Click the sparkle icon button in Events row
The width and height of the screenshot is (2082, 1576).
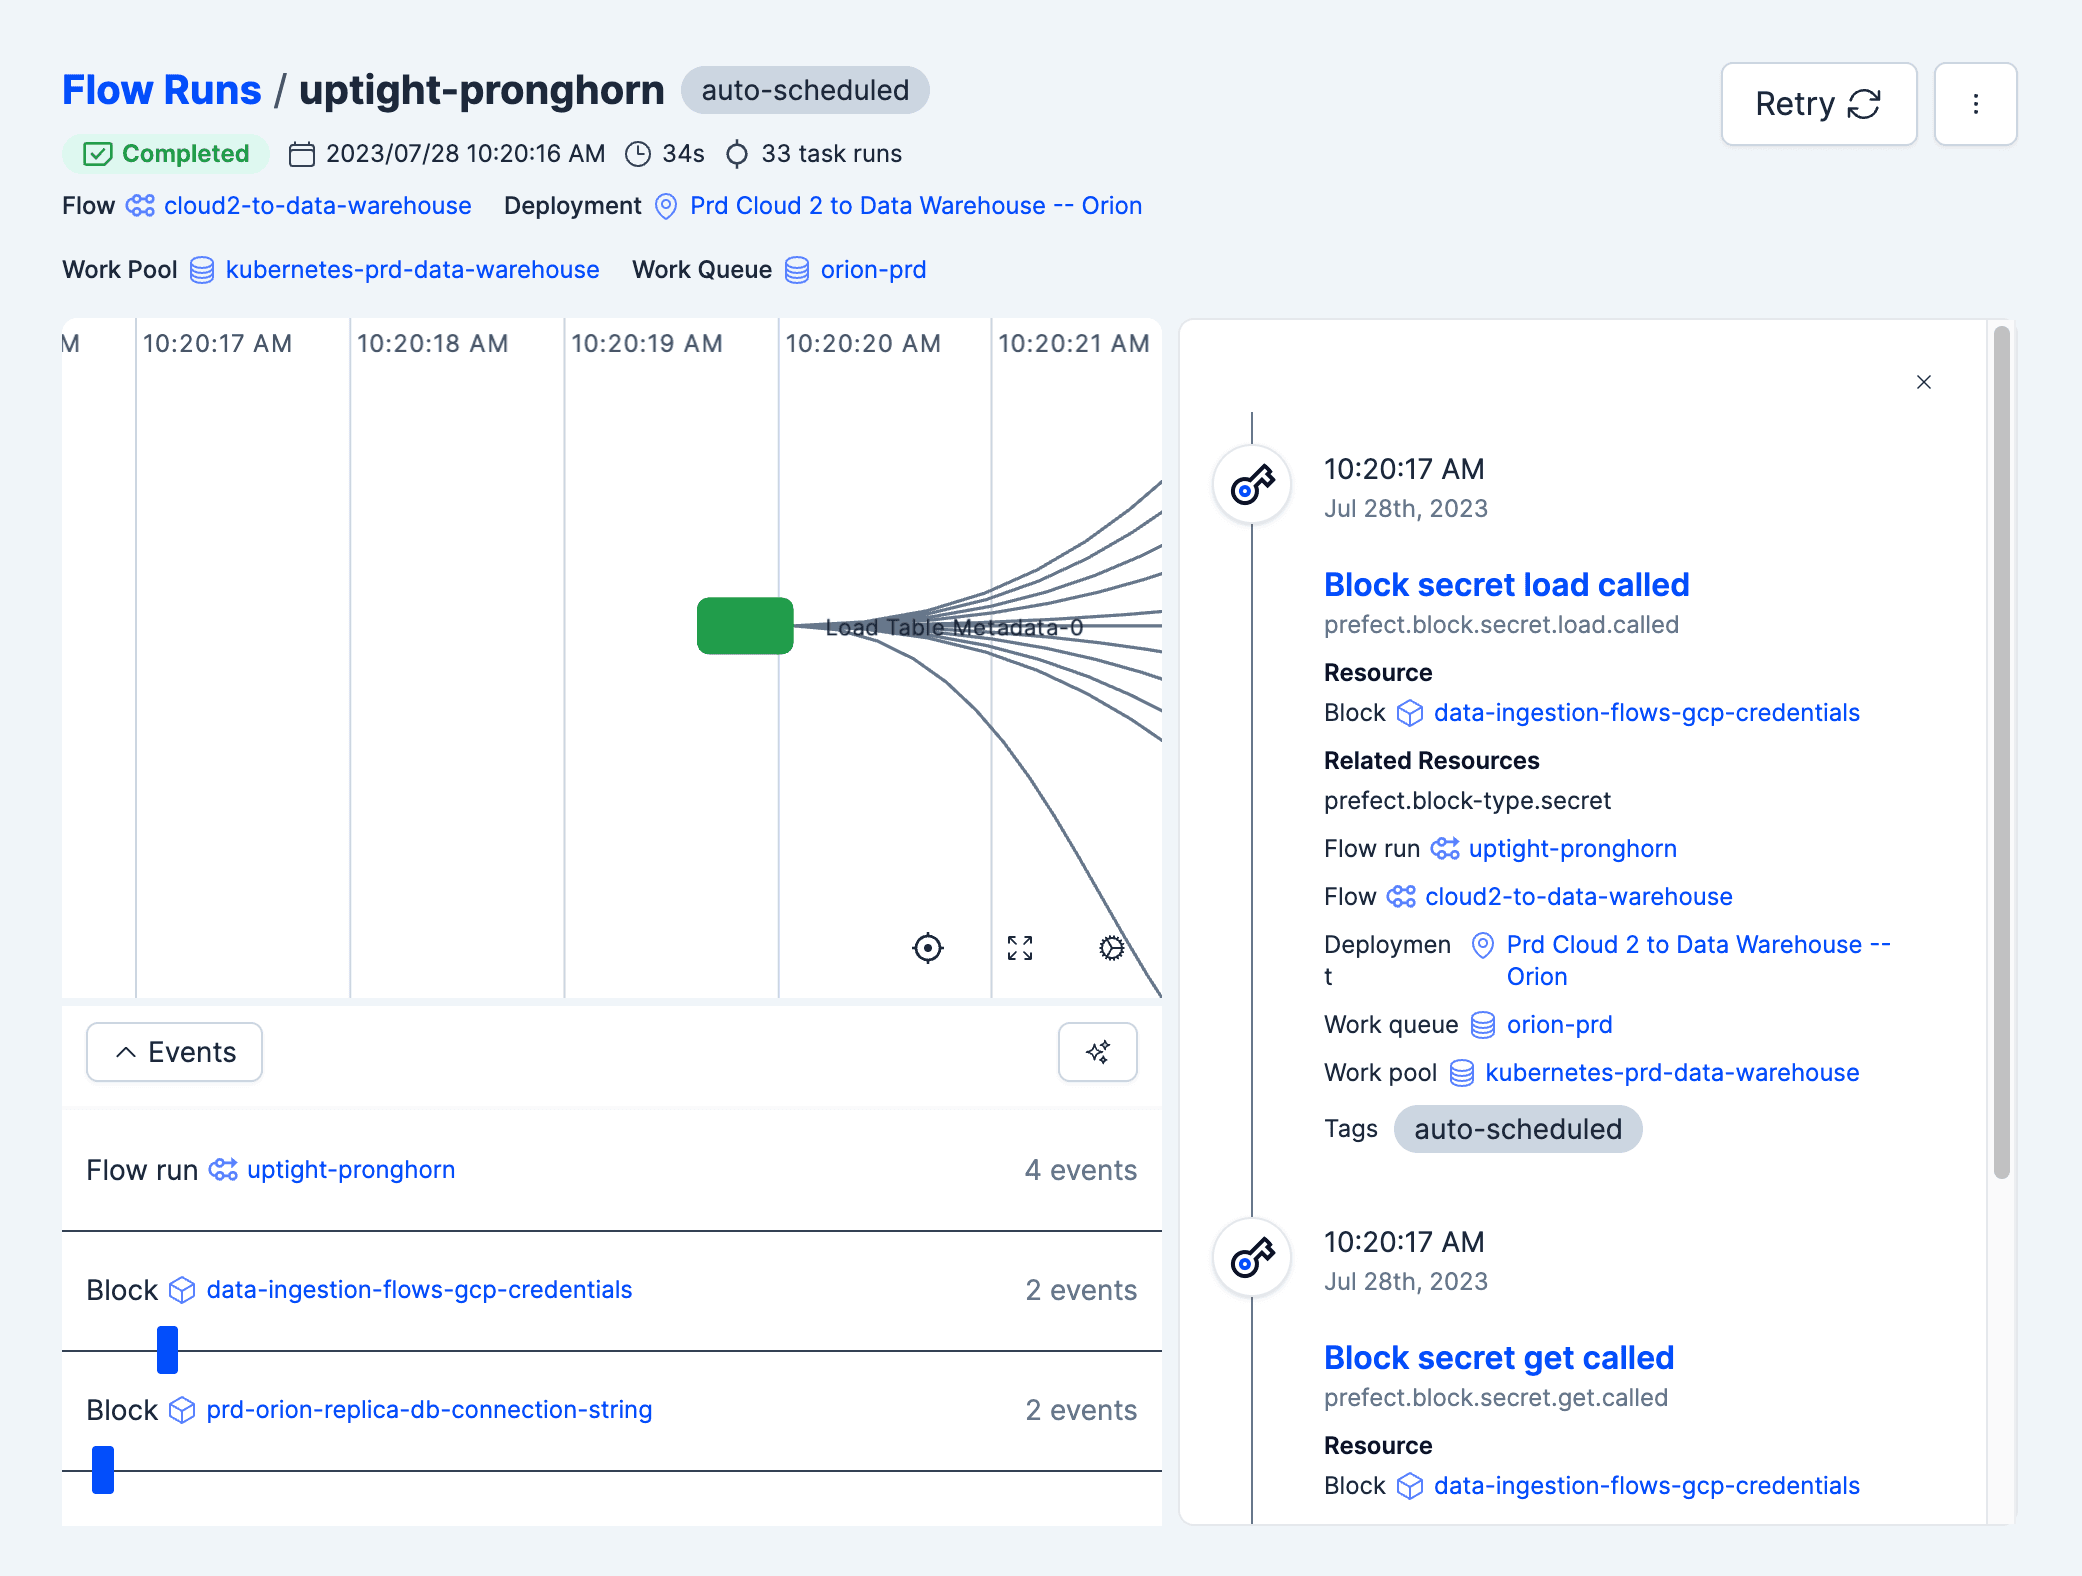coord(1097,1051)
